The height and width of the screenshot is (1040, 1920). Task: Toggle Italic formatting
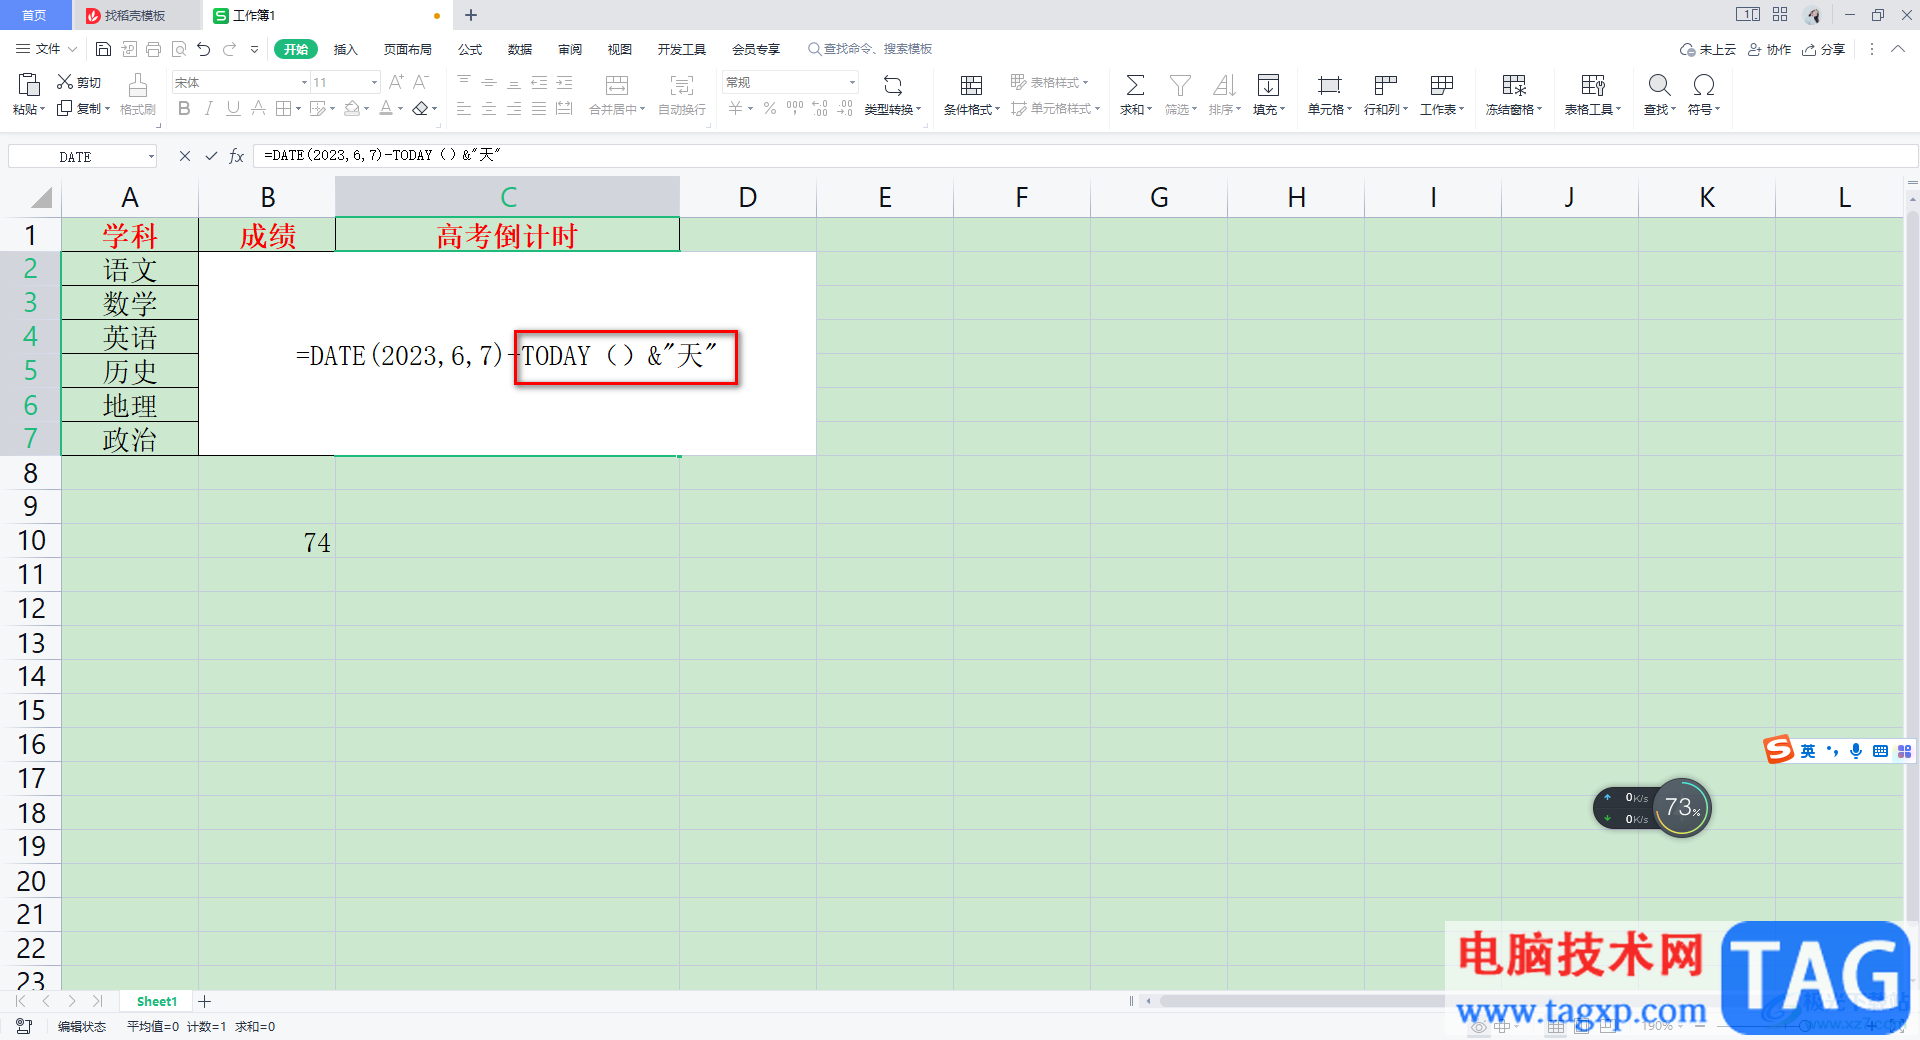[208, 108]
